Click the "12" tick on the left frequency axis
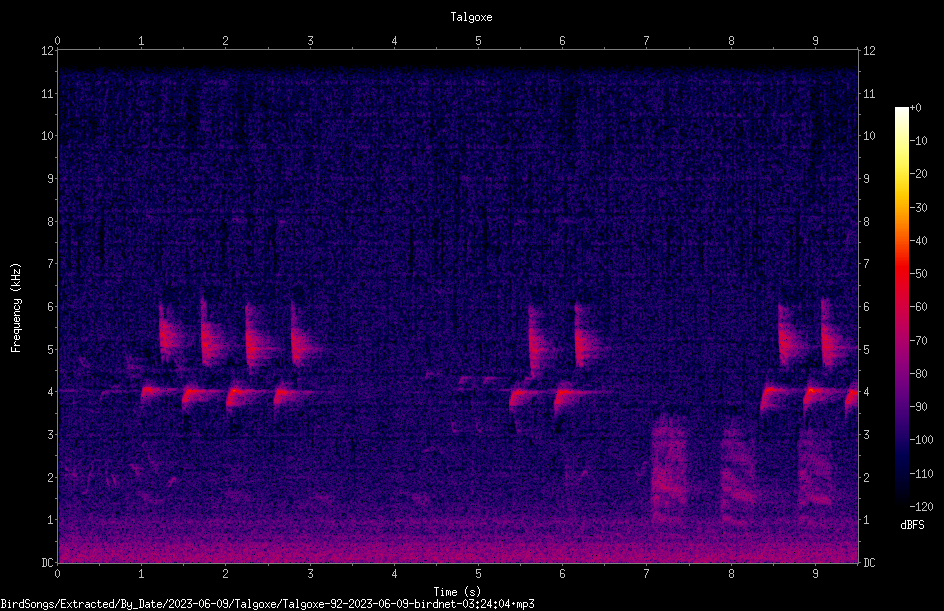944x611 pixels. [x=48, y=51]
